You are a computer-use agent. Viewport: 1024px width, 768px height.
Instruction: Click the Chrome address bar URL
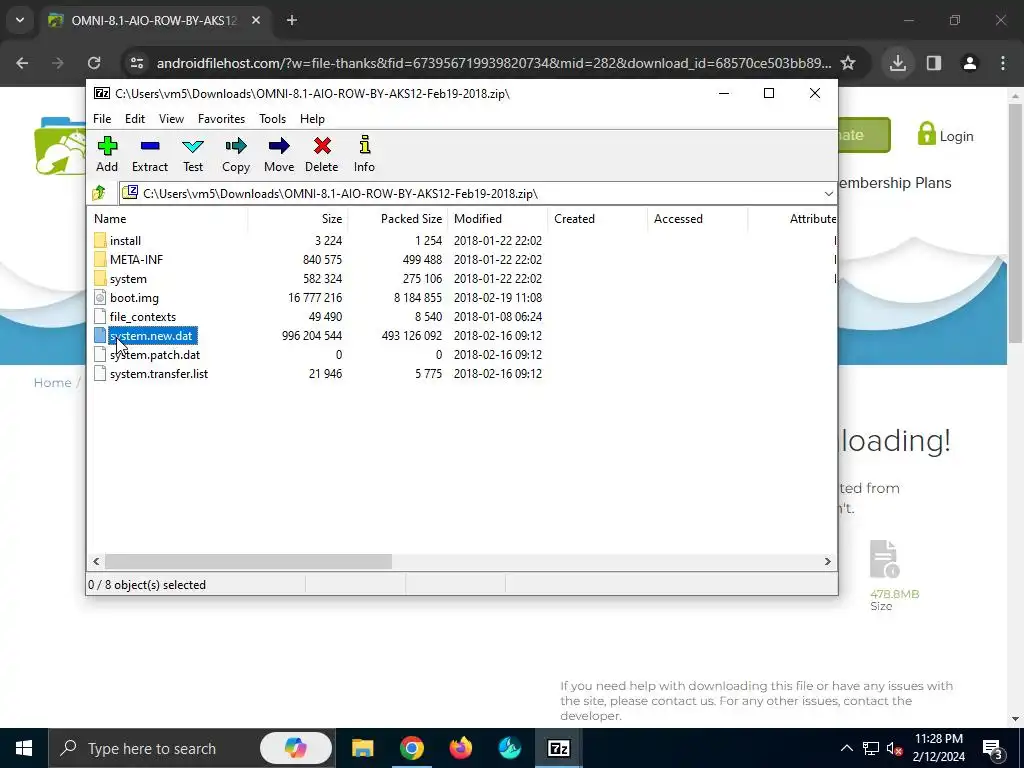(494, 63)
